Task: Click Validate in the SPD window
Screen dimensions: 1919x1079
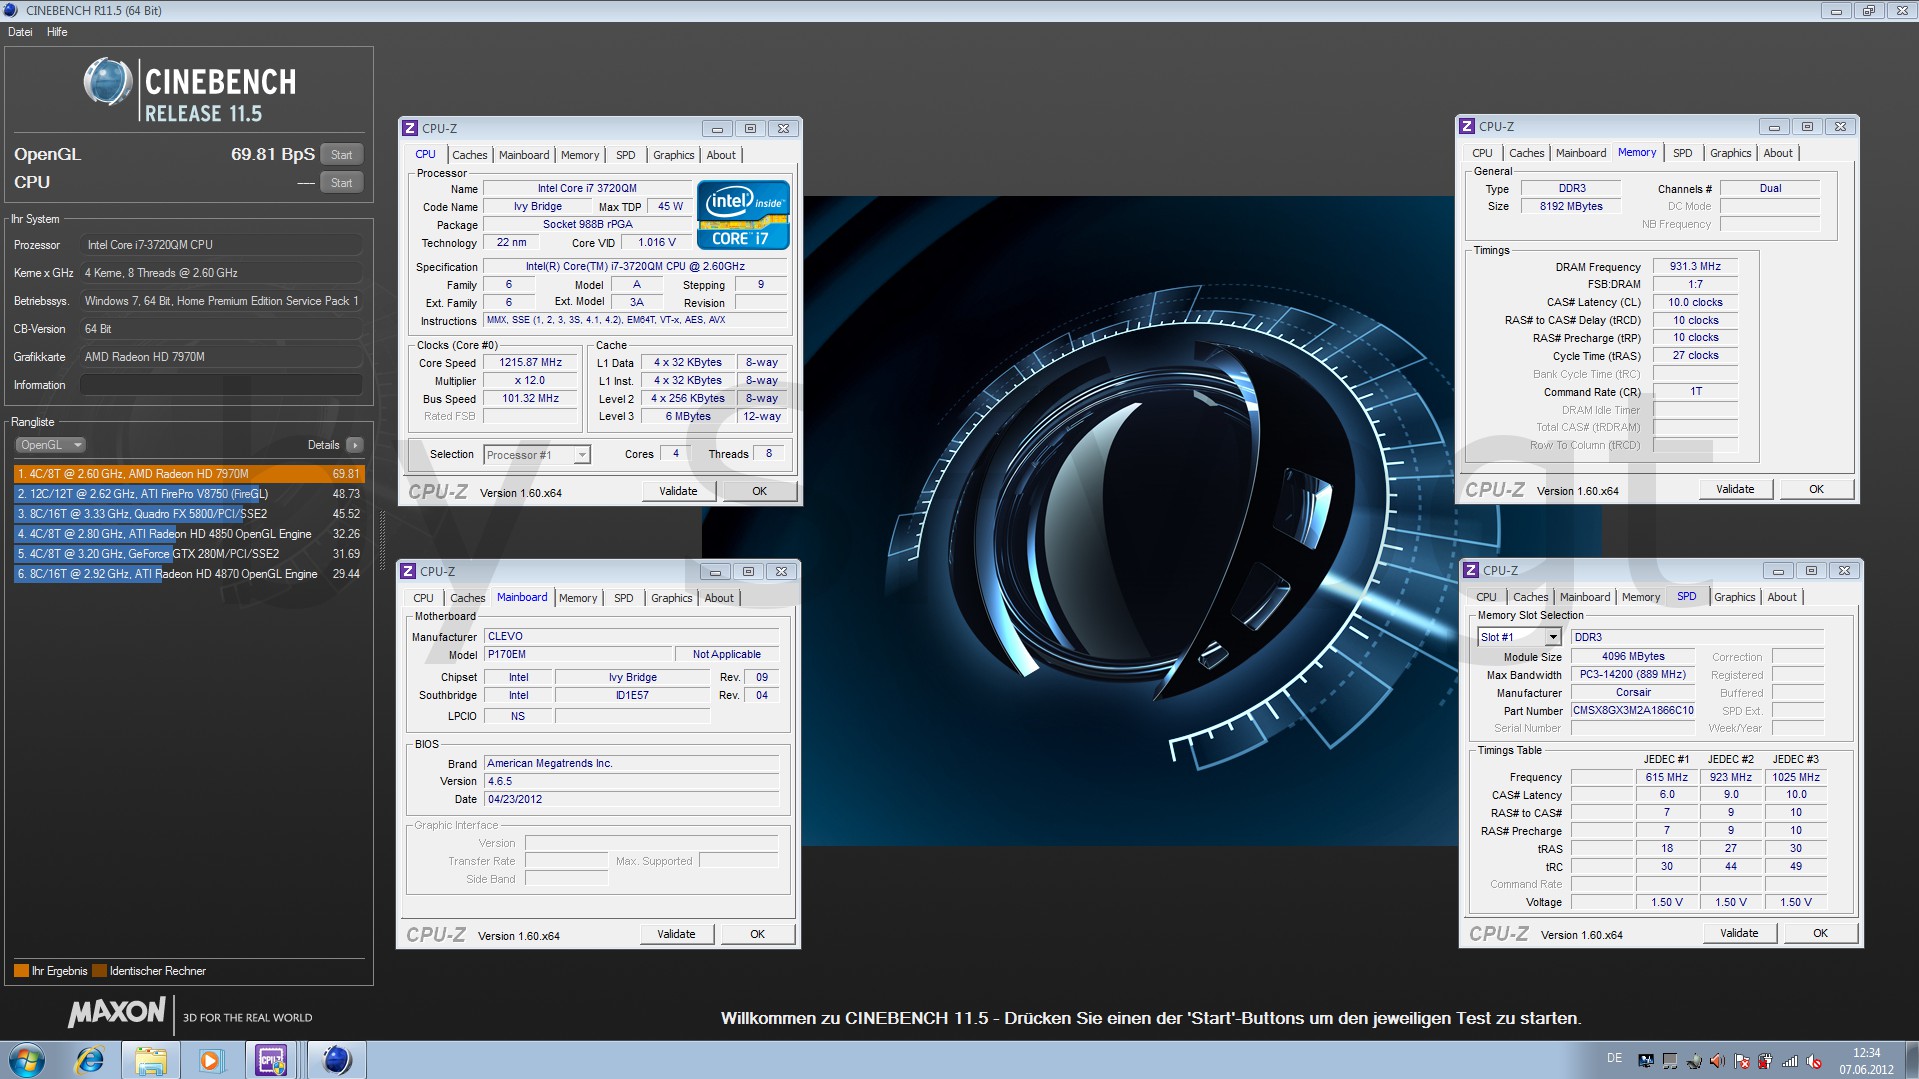Action: pos(1739,933)
